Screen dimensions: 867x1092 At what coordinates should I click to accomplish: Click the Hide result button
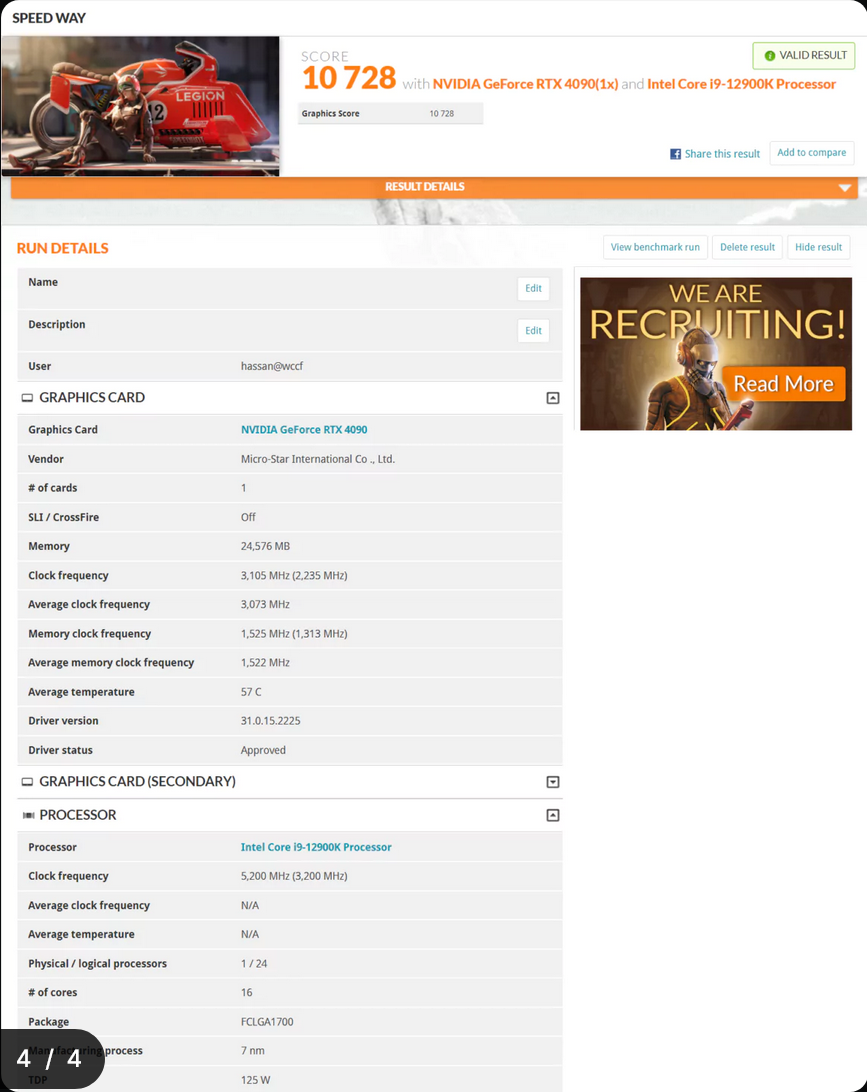pos(818,247)
